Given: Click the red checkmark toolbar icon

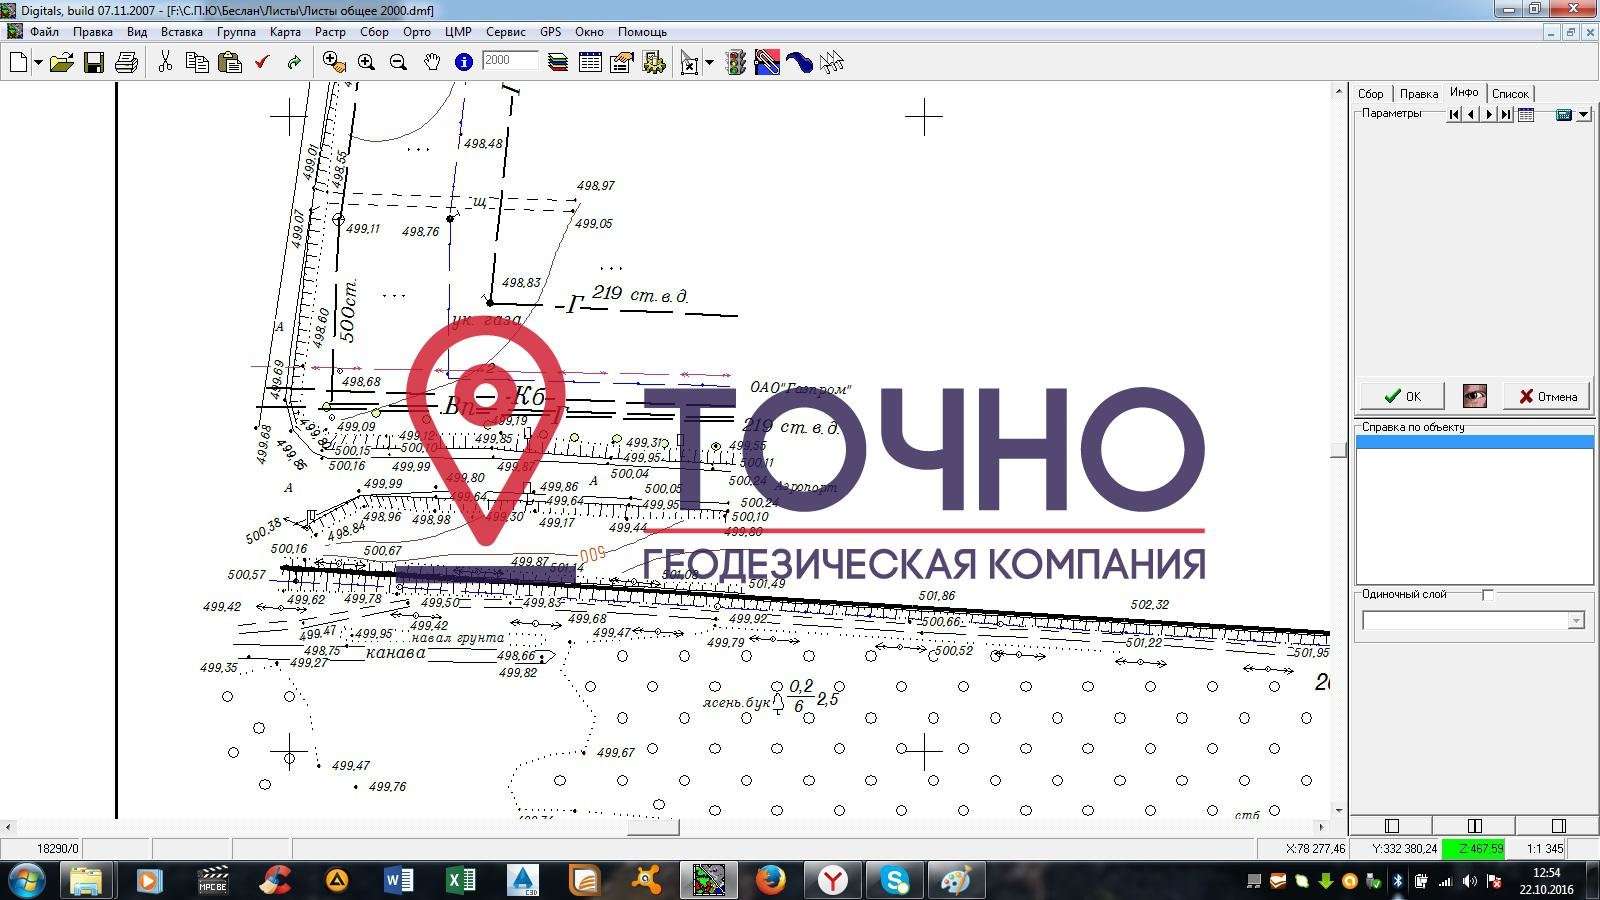Looking at the screenshot, I should click(262, 63).
